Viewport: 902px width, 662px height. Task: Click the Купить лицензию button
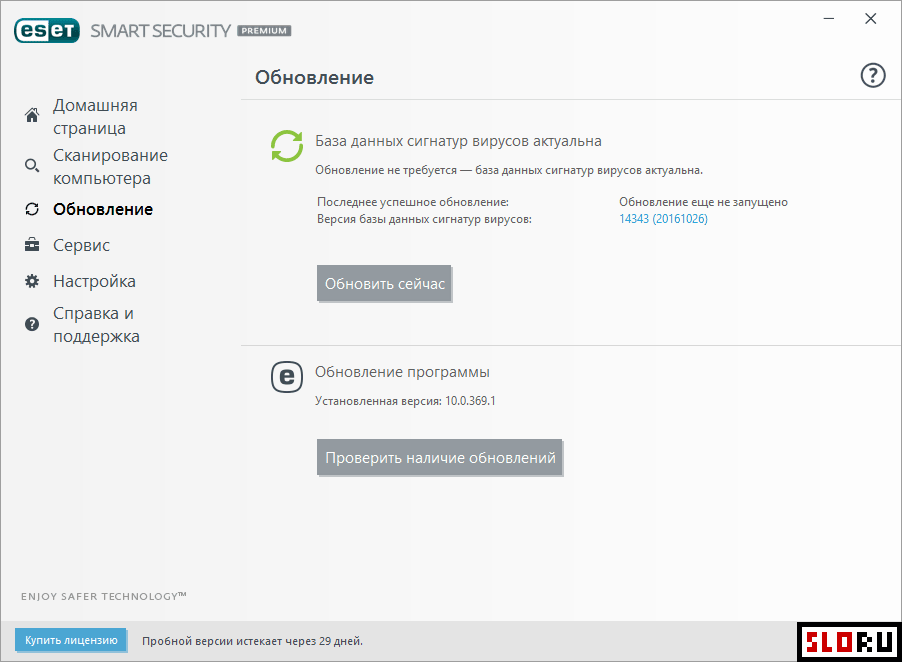pos(71,640)
